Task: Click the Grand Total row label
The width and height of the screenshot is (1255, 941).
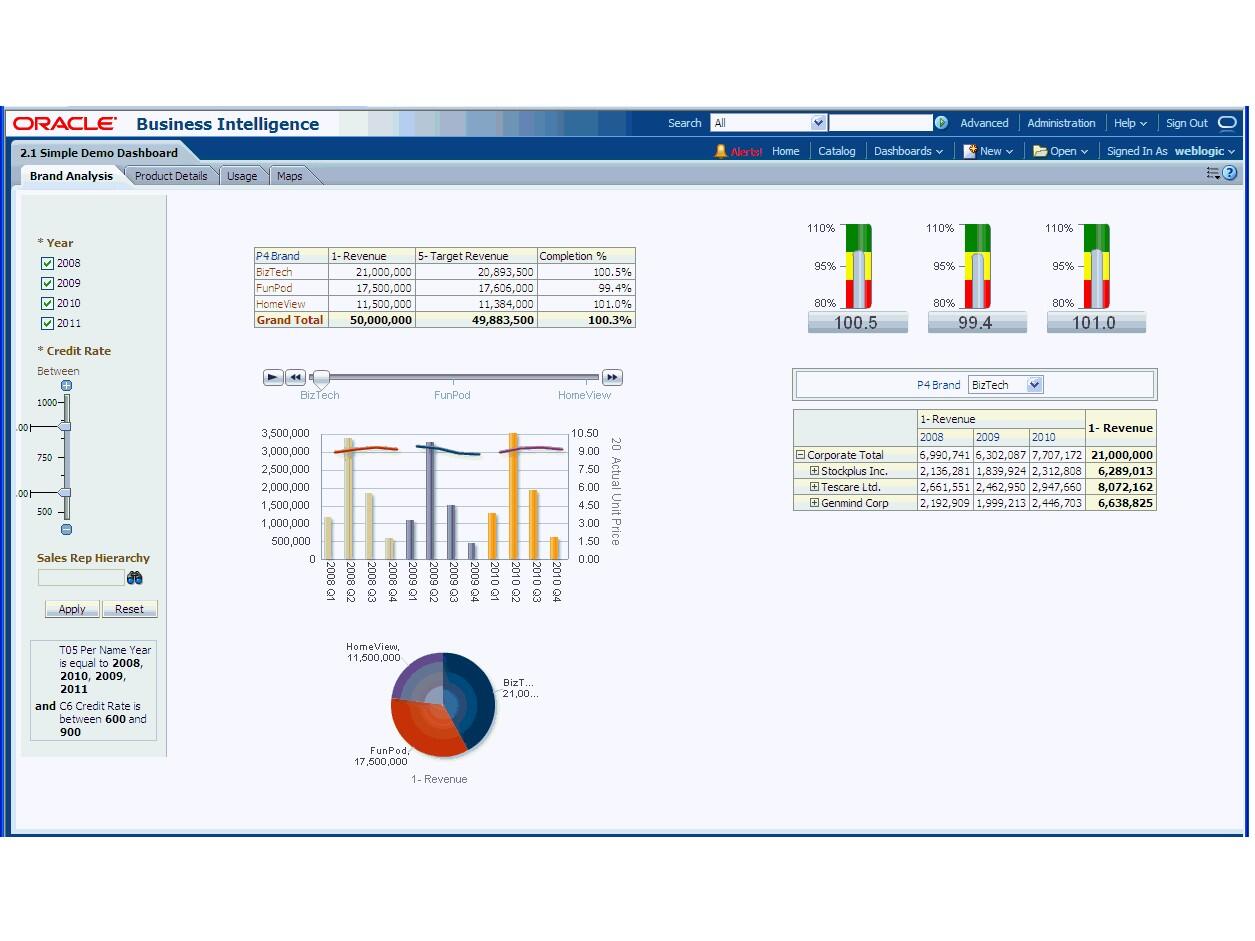Action: tap(290, 320)
